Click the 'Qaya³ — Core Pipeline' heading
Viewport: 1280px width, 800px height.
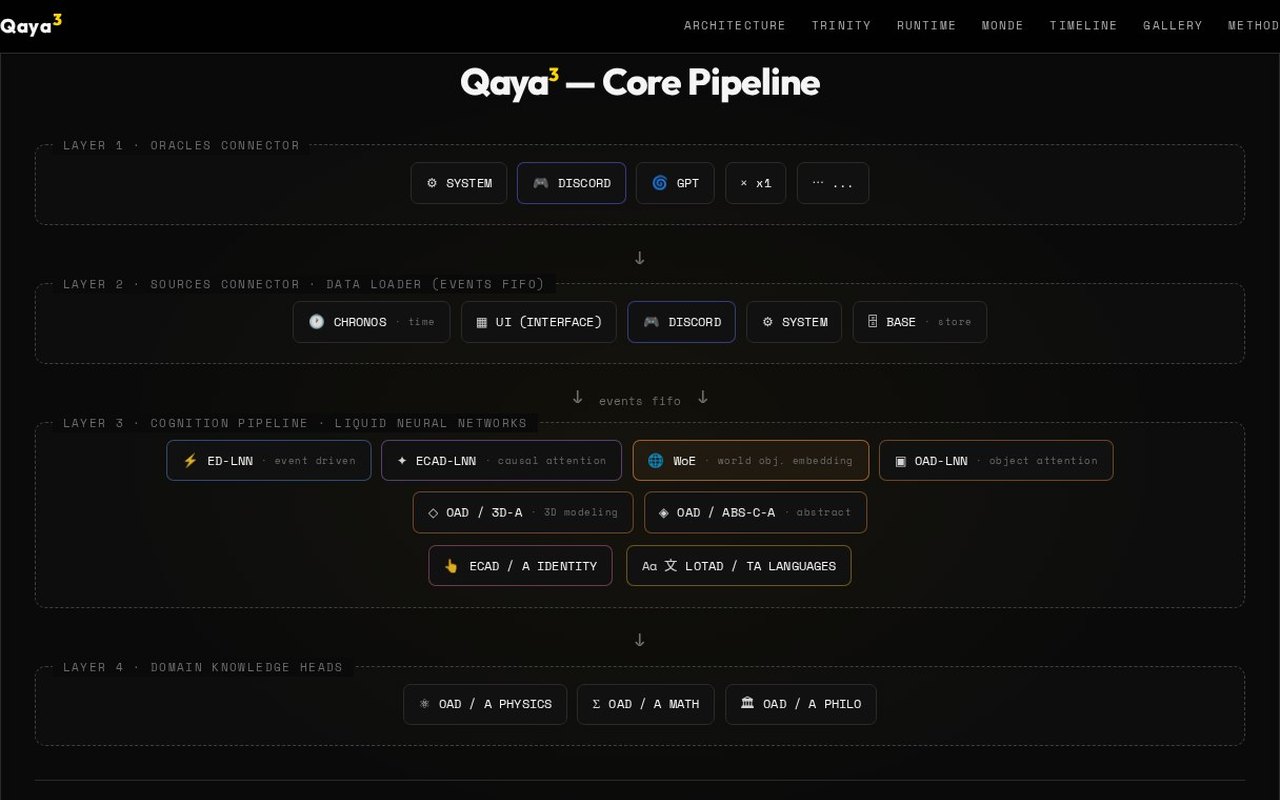click(x=640, y=82)
